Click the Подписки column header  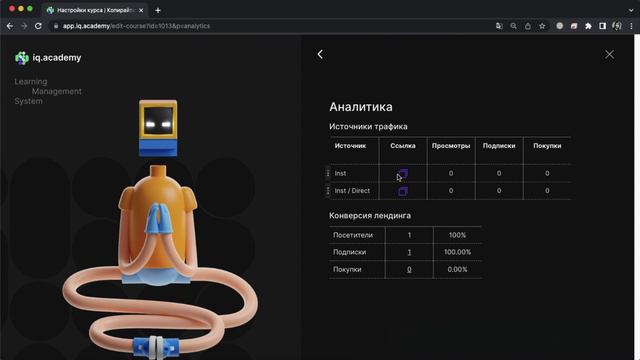coord(499,146)
